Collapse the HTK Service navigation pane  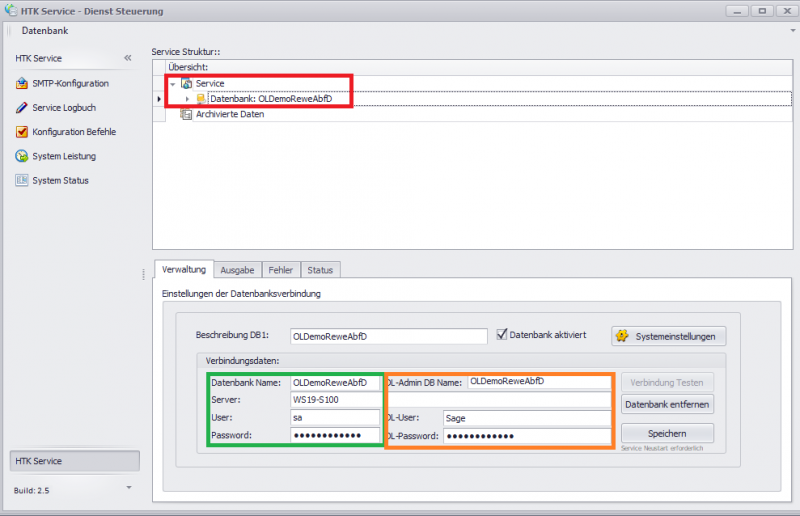coord(128,58)
